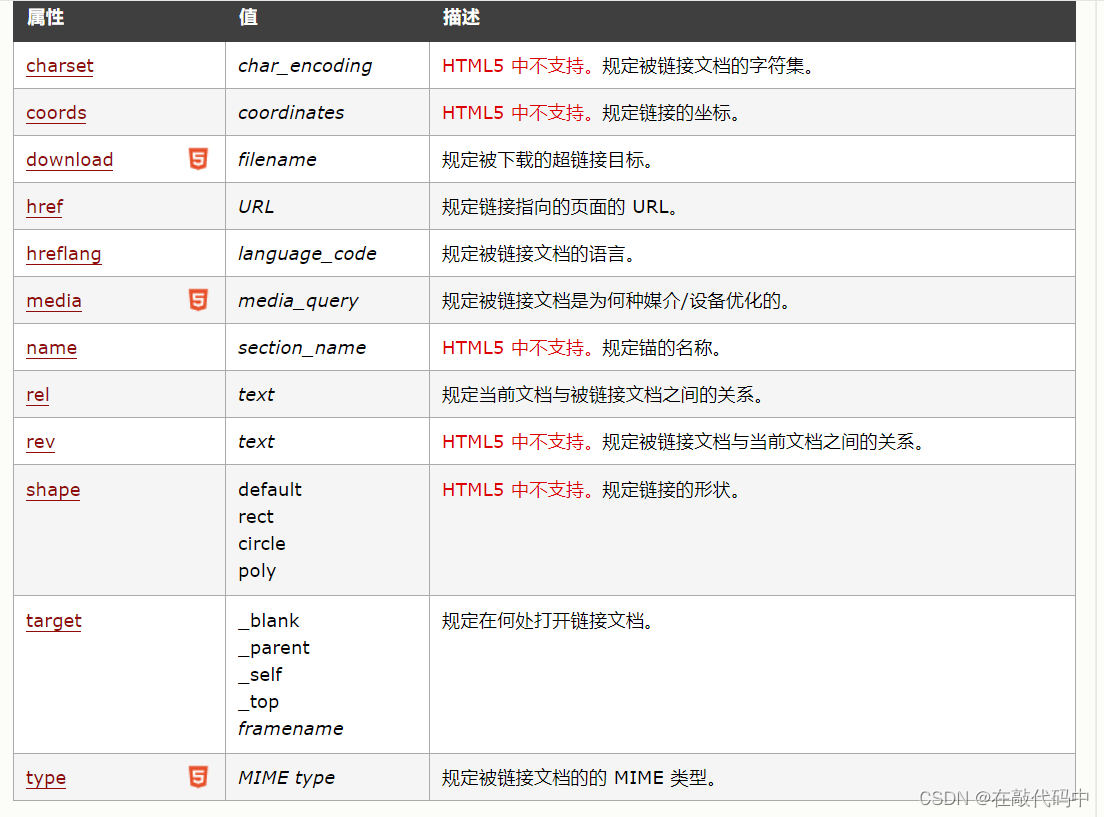Click the charset row description text
This screenshot has width=1104, height=817.
[x=628, y=66]
